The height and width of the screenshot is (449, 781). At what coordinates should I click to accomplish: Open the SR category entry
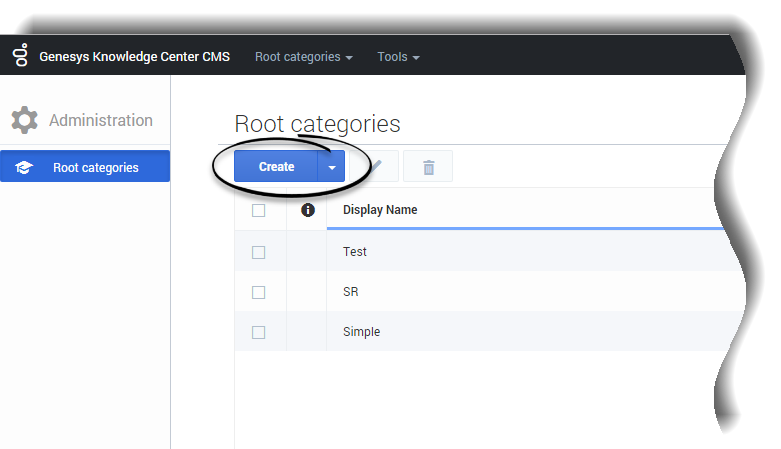350,292
